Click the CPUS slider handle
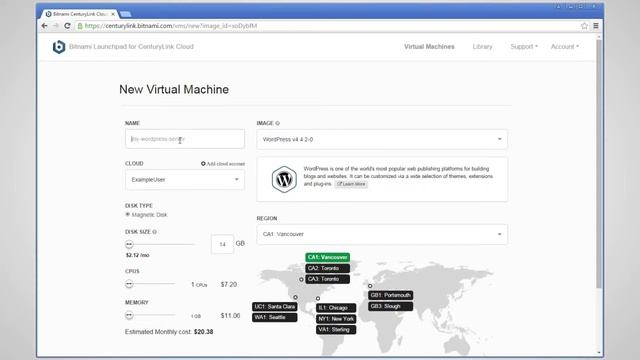 coord(129,284)
